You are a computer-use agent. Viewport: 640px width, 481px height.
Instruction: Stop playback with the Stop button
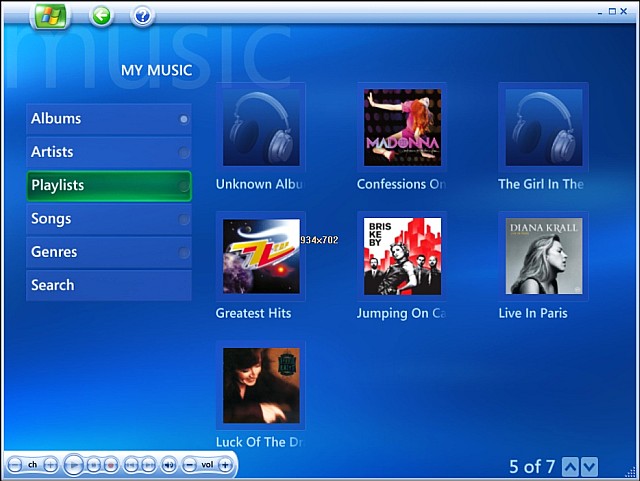tap(93, 465)
